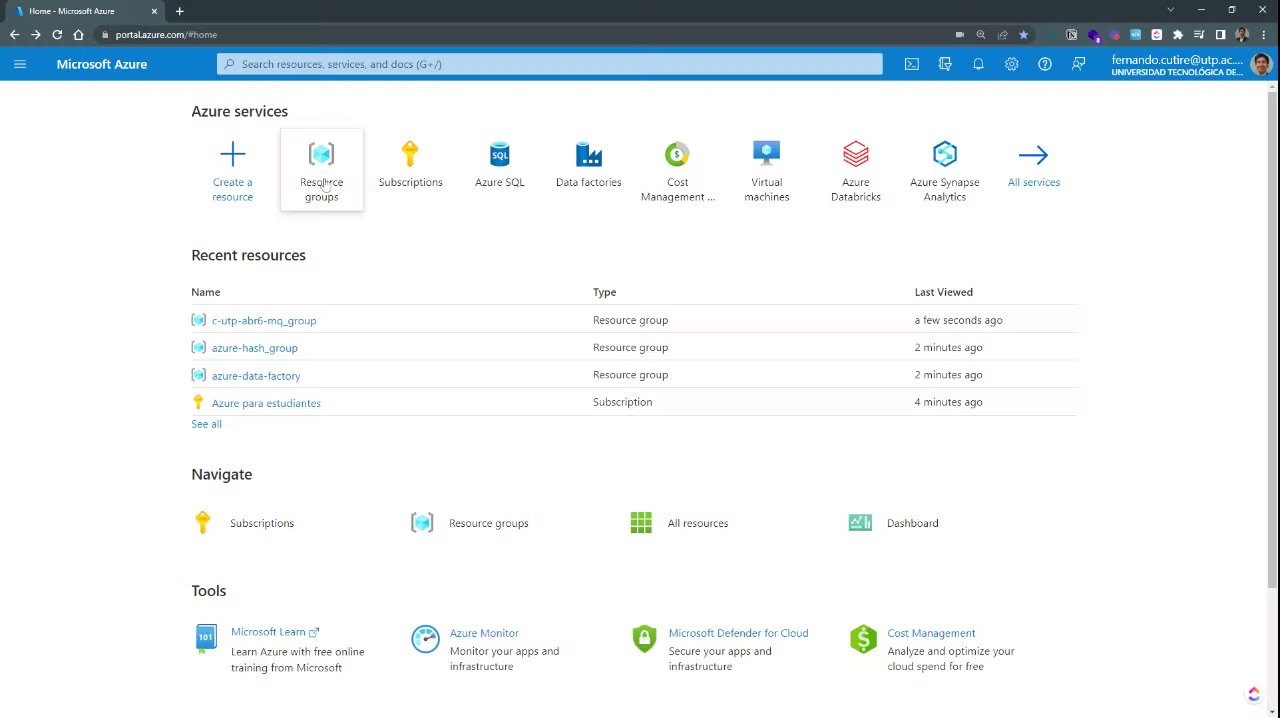The width and height of the screenshot is (1280, 718).
Task: Click the All resources grid icon
Action: click(641, 522)
